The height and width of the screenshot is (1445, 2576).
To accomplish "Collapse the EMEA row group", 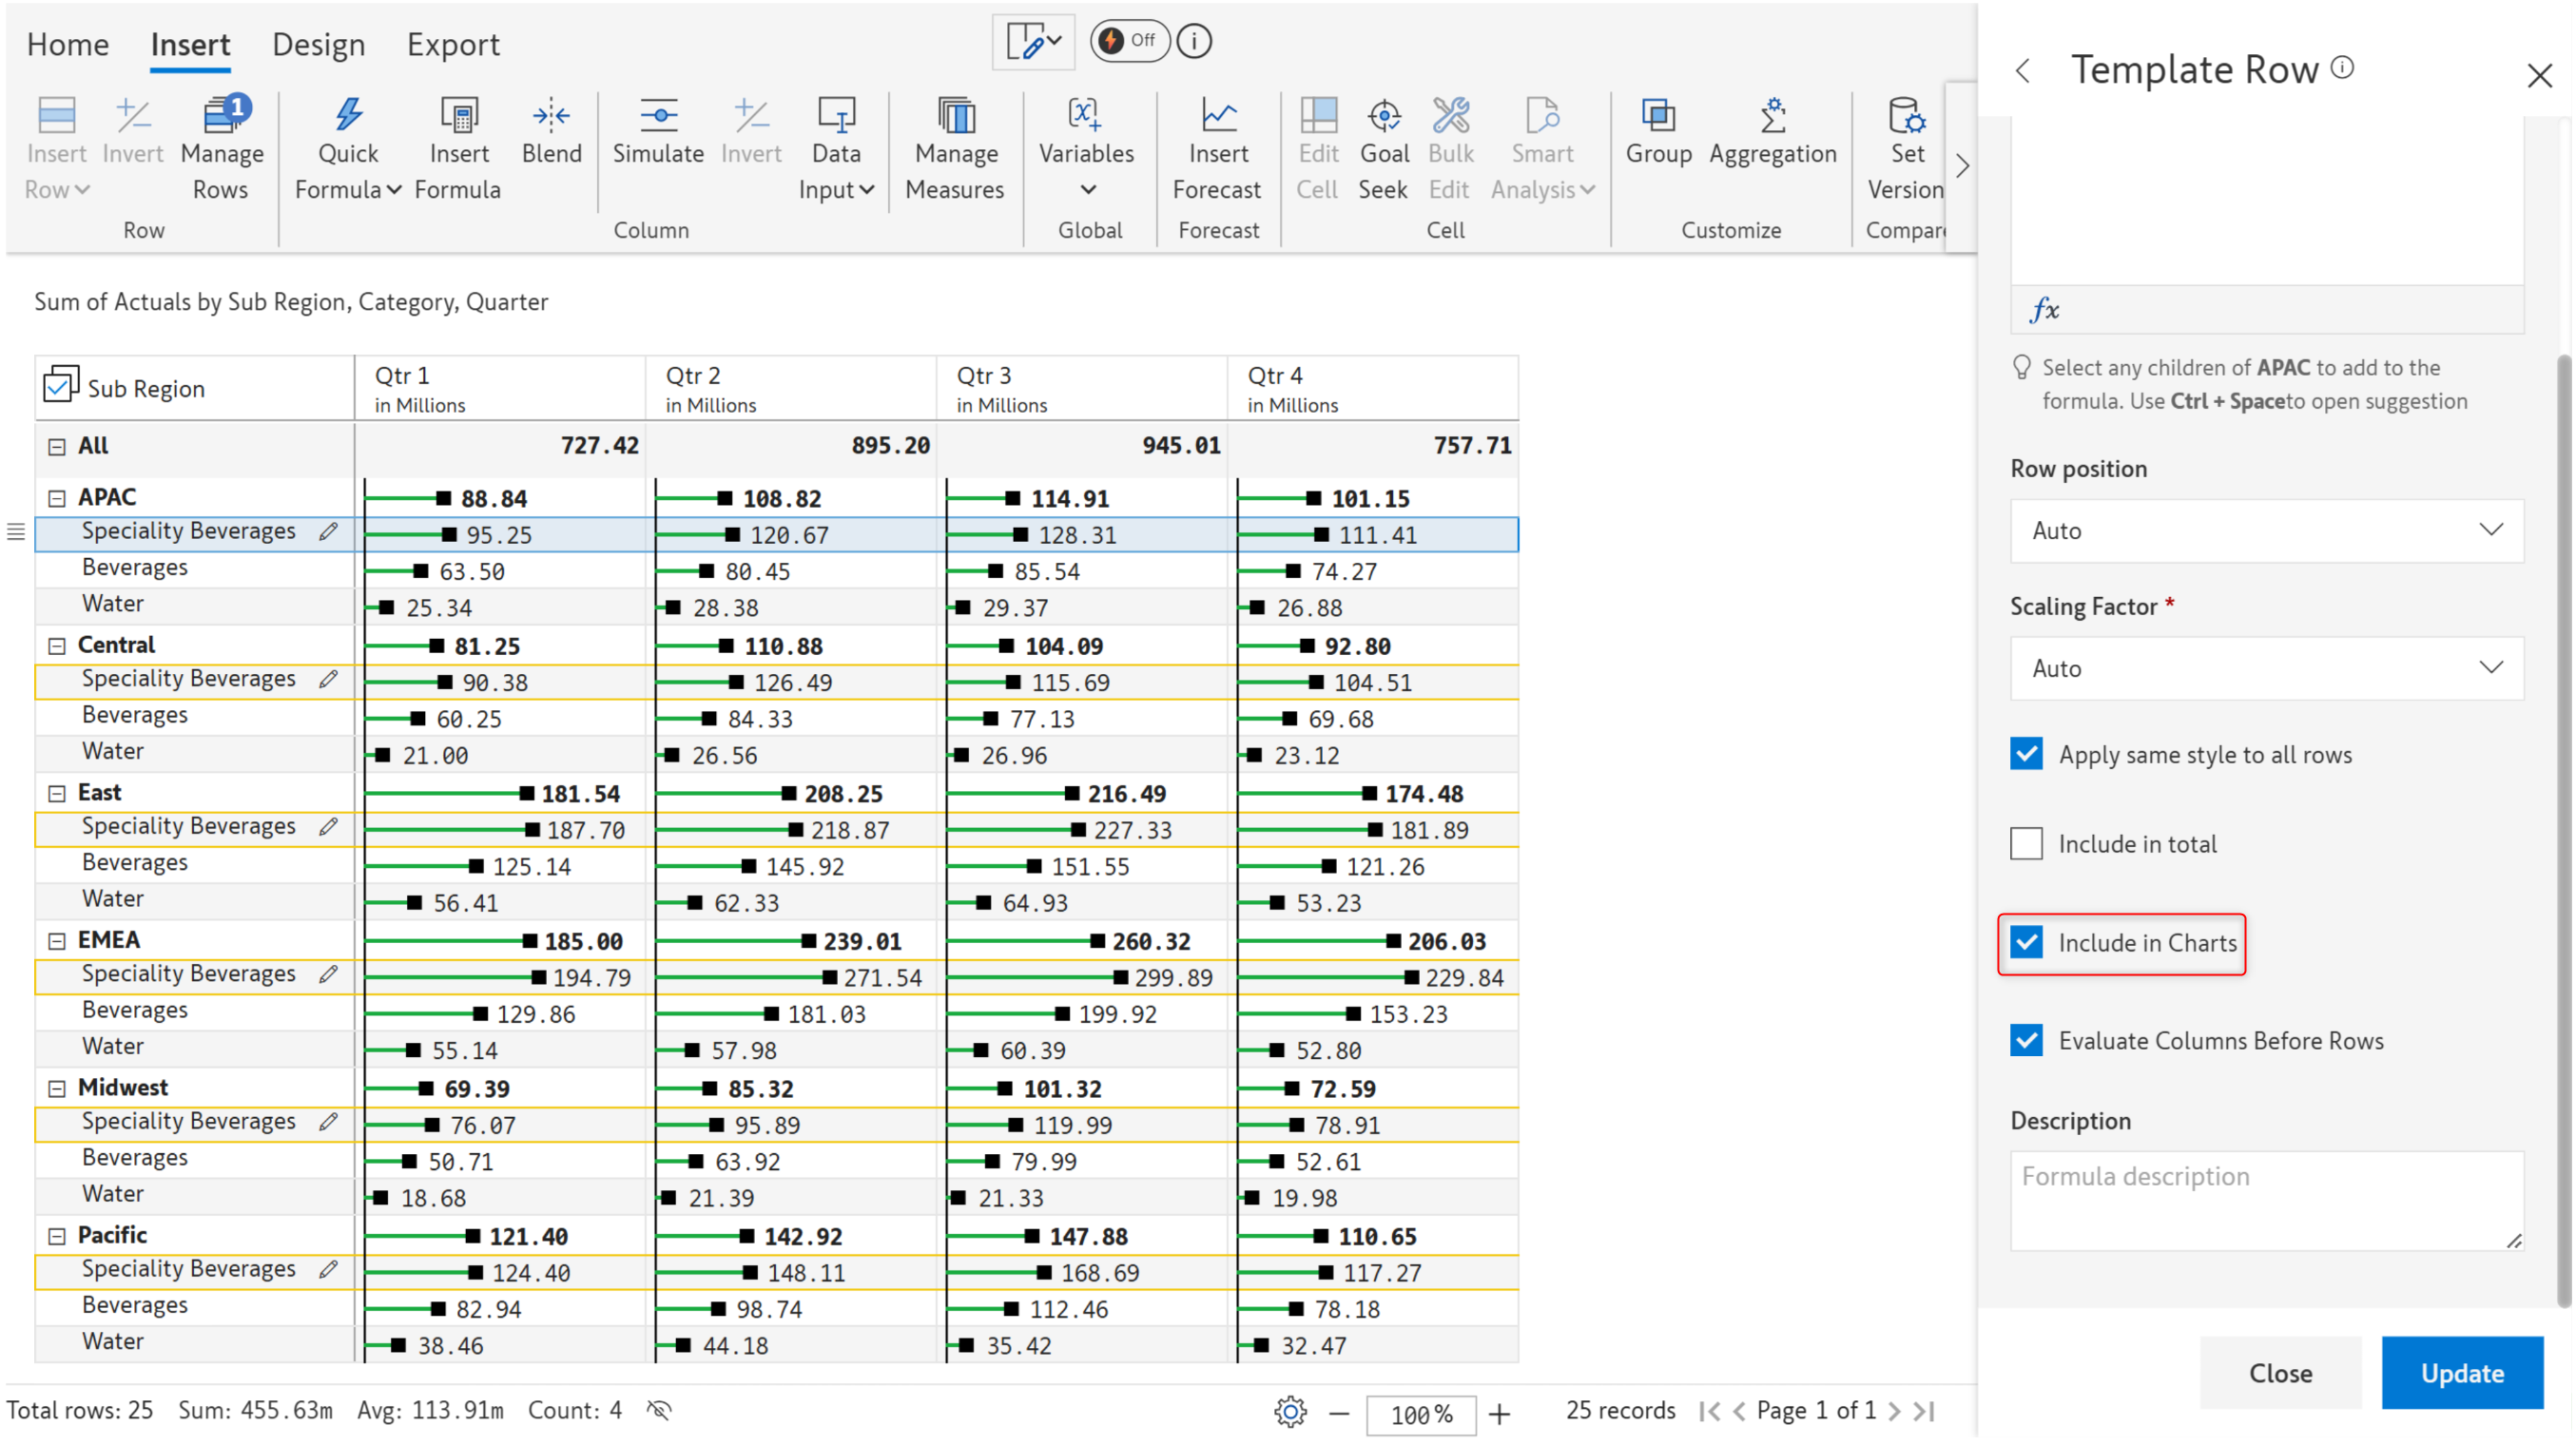I will pyautogui.click(x=57, y=941).
